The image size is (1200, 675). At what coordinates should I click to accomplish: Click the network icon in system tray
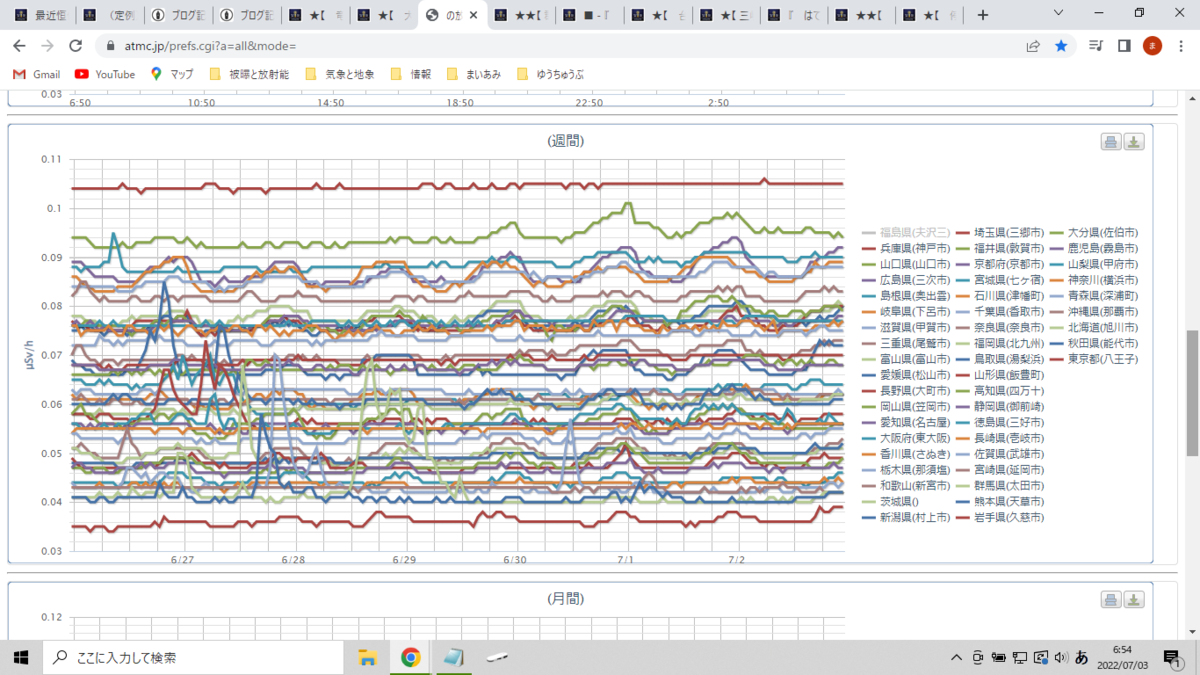click(1019, 657)
